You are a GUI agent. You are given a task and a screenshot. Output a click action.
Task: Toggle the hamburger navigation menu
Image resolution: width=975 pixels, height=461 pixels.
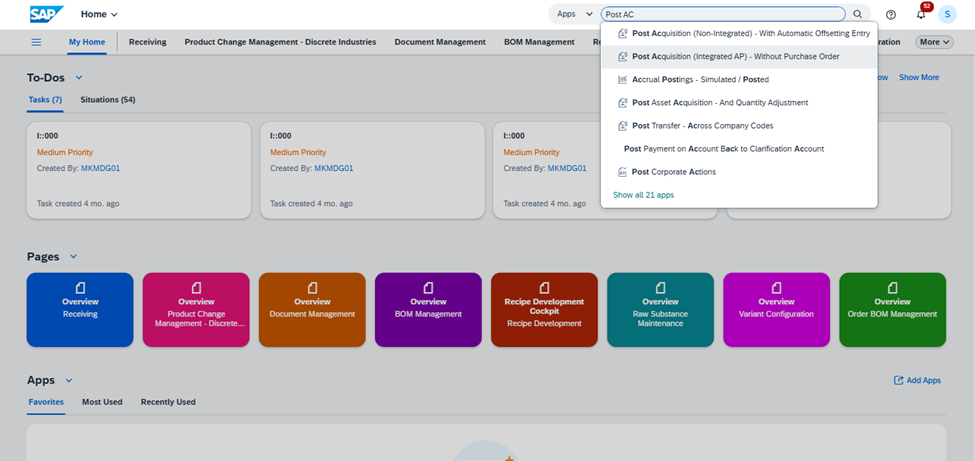[x=36, y=42]
